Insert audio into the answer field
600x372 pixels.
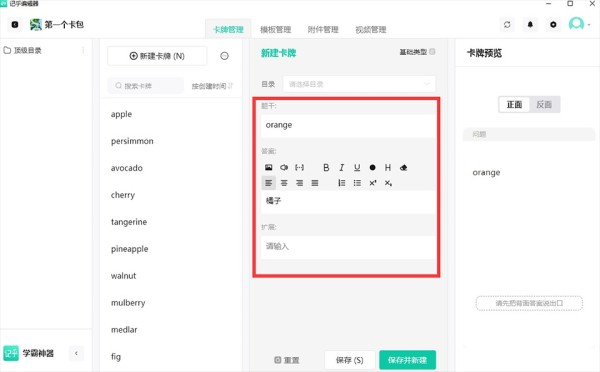284,168
